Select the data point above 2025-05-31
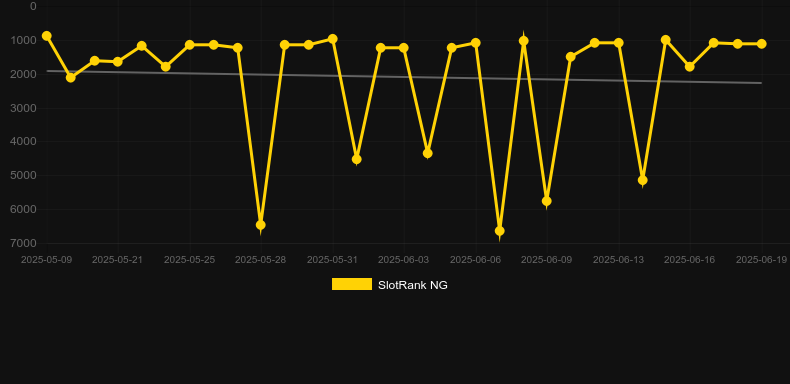Screen dimensions: 790x384 [x=333, y=39]
